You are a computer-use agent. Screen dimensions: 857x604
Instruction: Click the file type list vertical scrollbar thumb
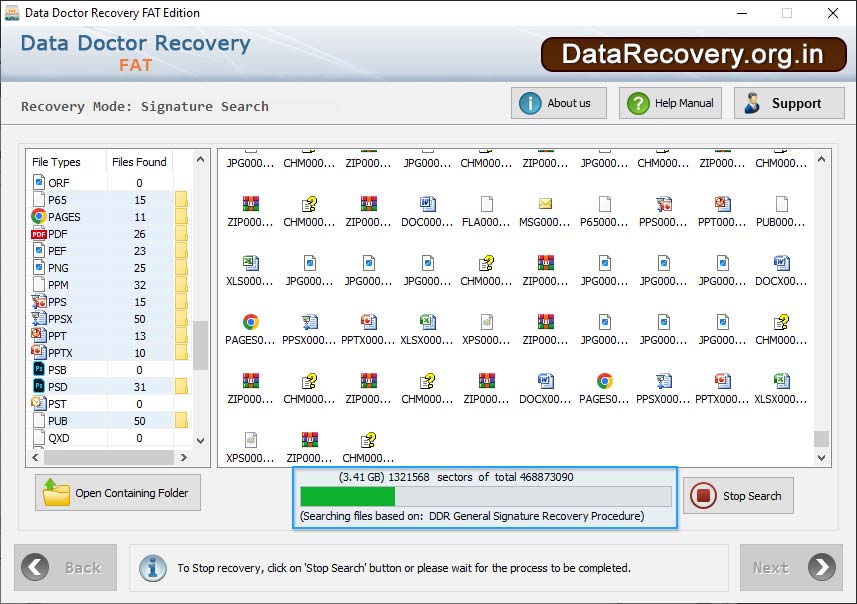pos(201,345)
